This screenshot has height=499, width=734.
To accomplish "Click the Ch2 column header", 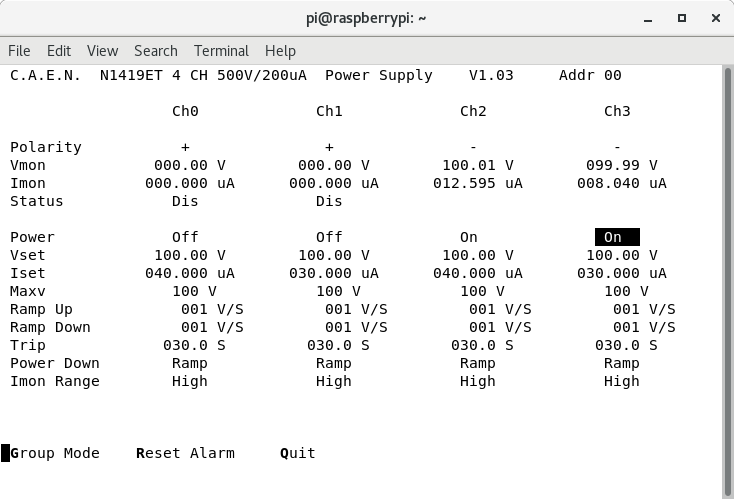I will pyautogui.click(x=473, y=111).
